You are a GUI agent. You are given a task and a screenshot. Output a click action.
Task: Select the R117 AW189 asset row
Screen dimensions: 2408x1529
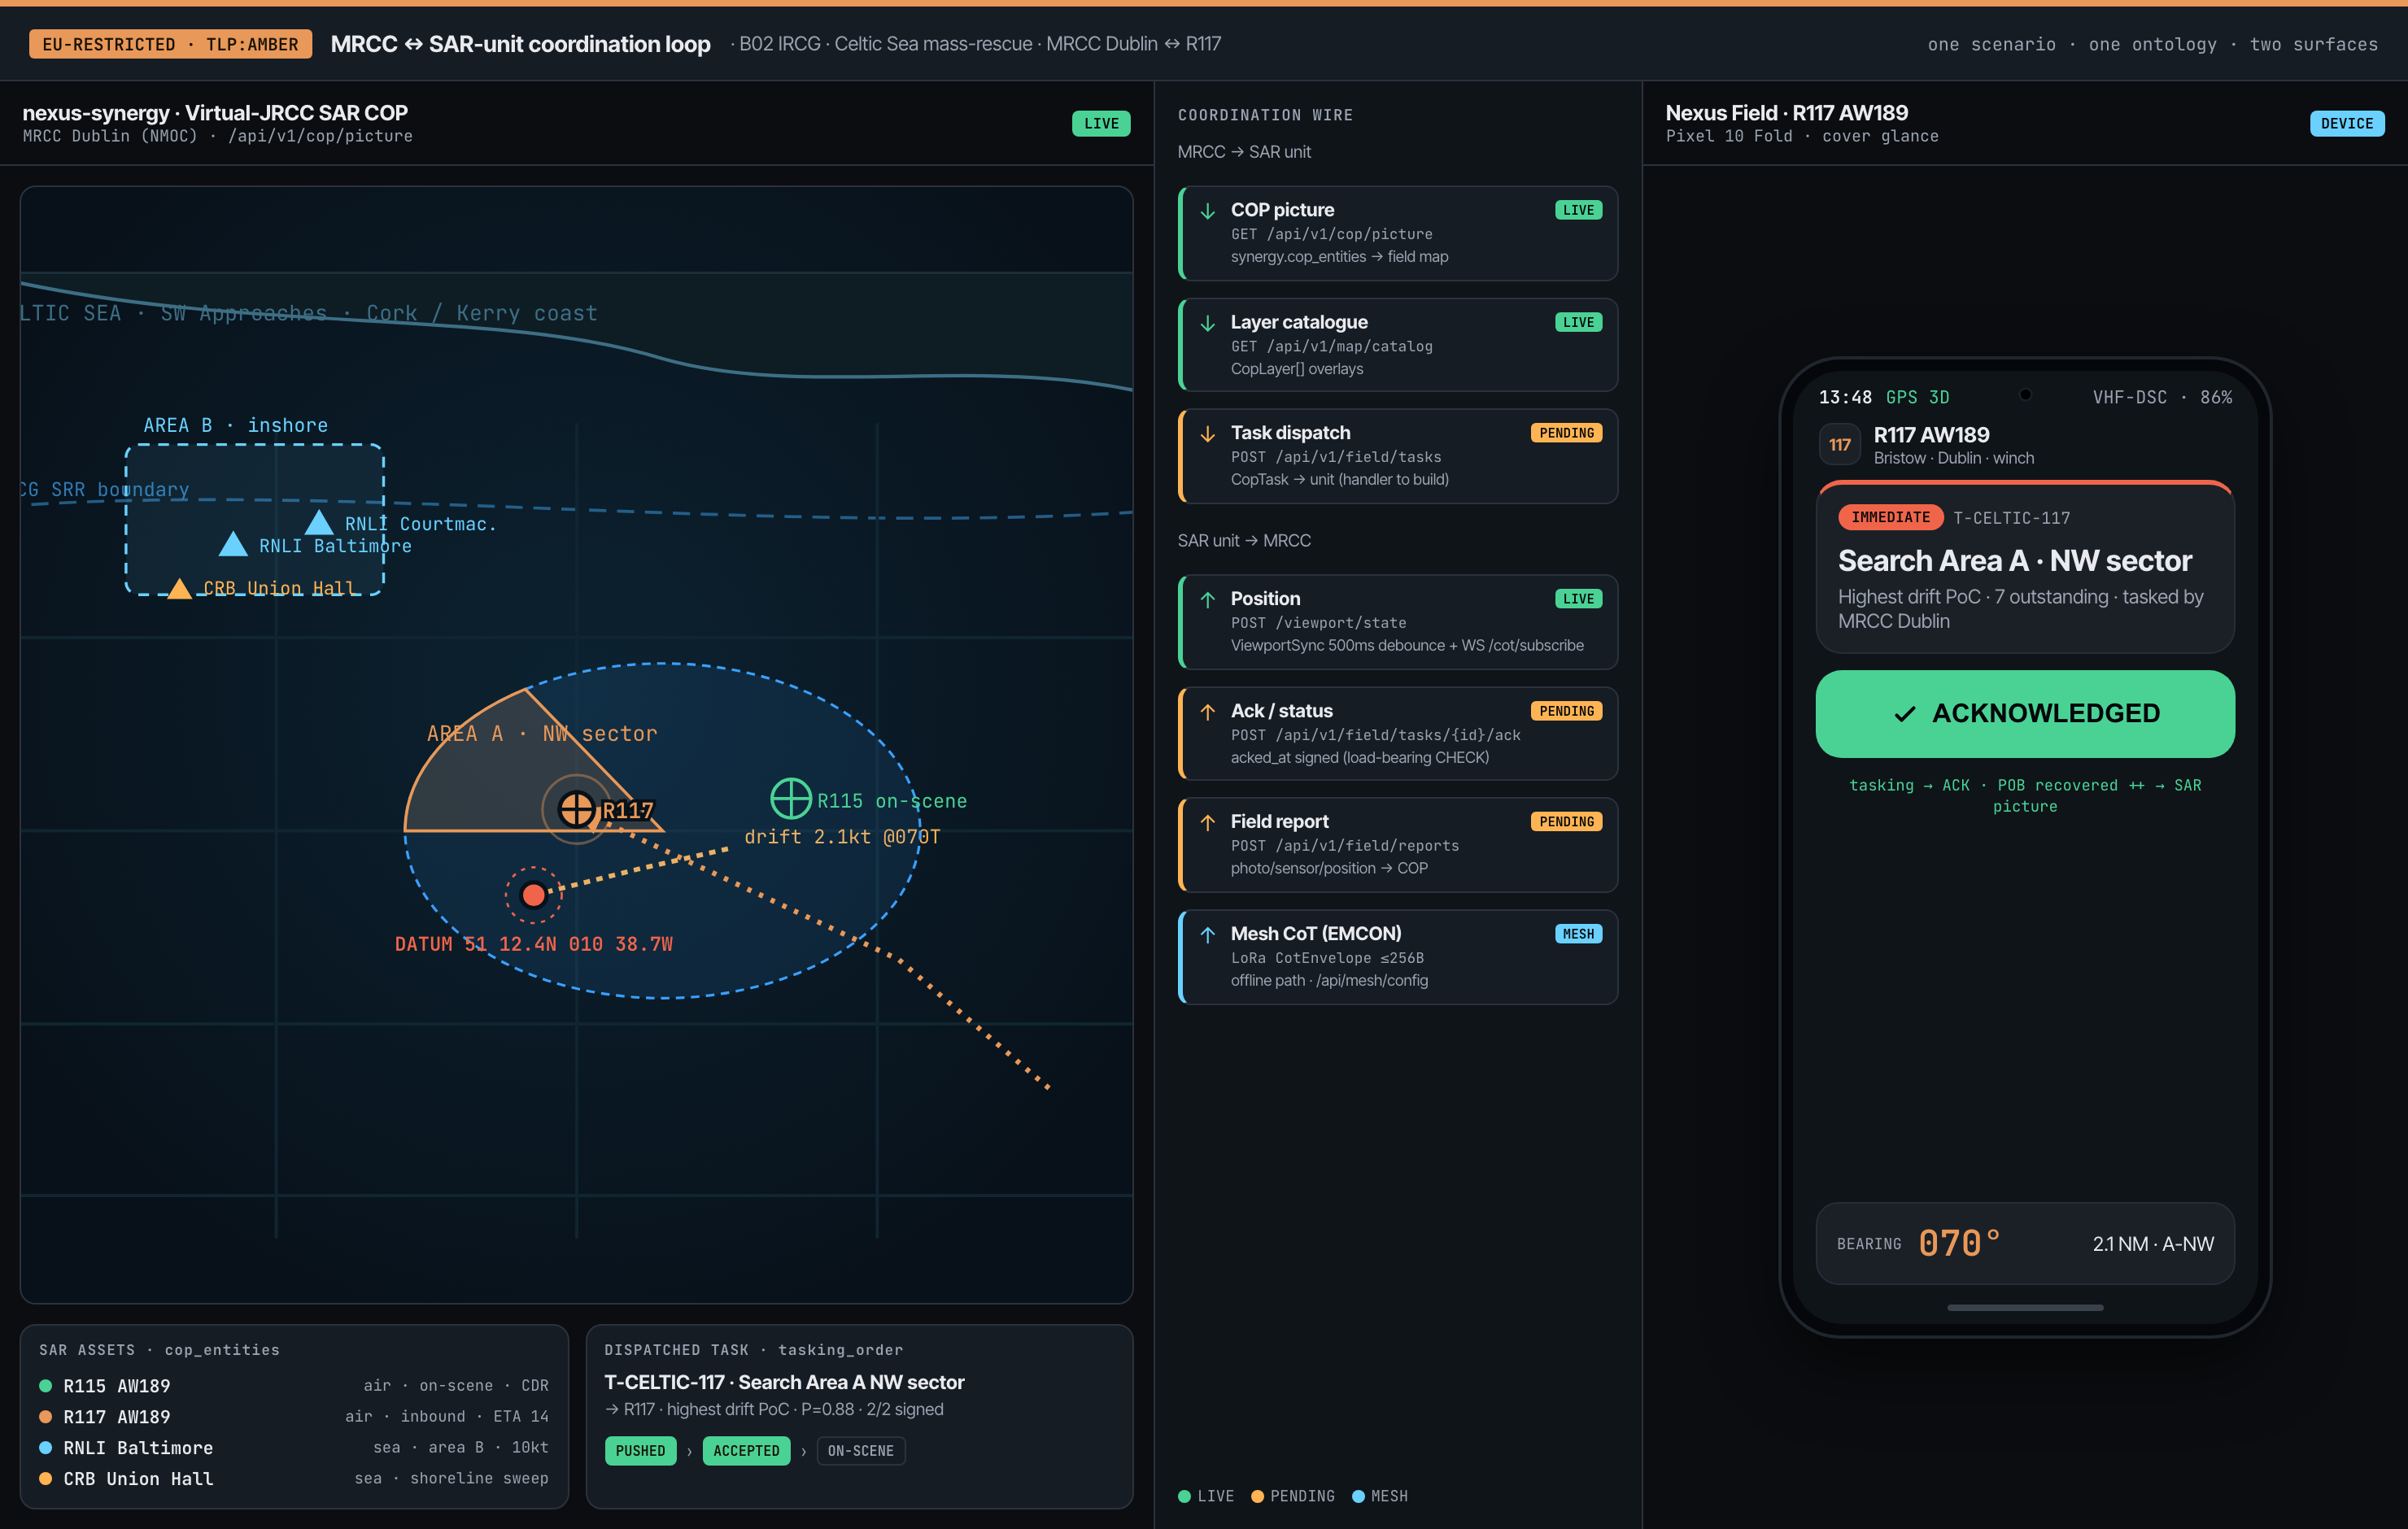(294, 1417)
